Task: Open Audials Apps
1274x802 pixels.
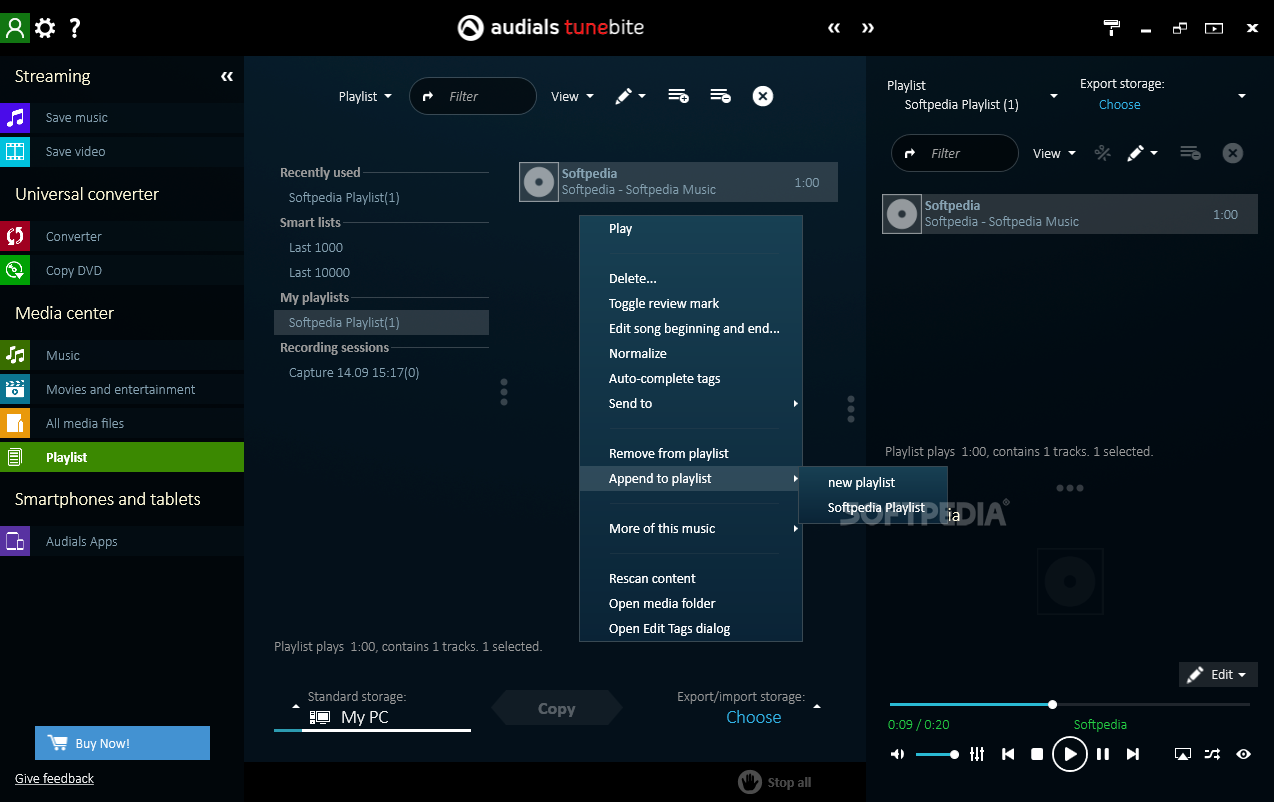Action: click(x=122, y=542)
